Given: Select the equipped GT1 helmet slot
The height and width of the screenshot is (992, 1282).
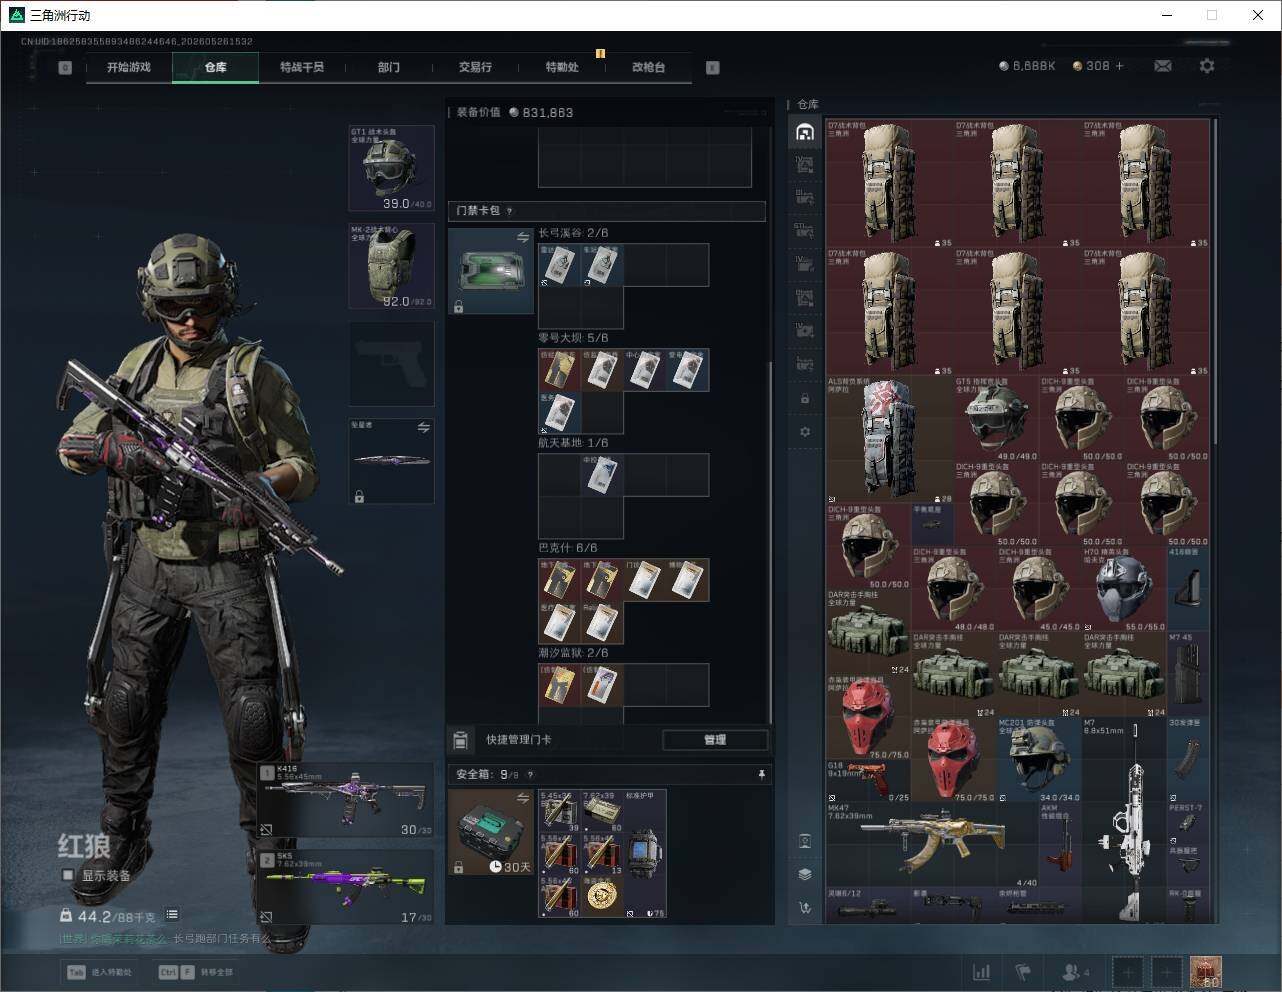Looking at the screenshot, I should pyautogui.click(x=391, y=168).
